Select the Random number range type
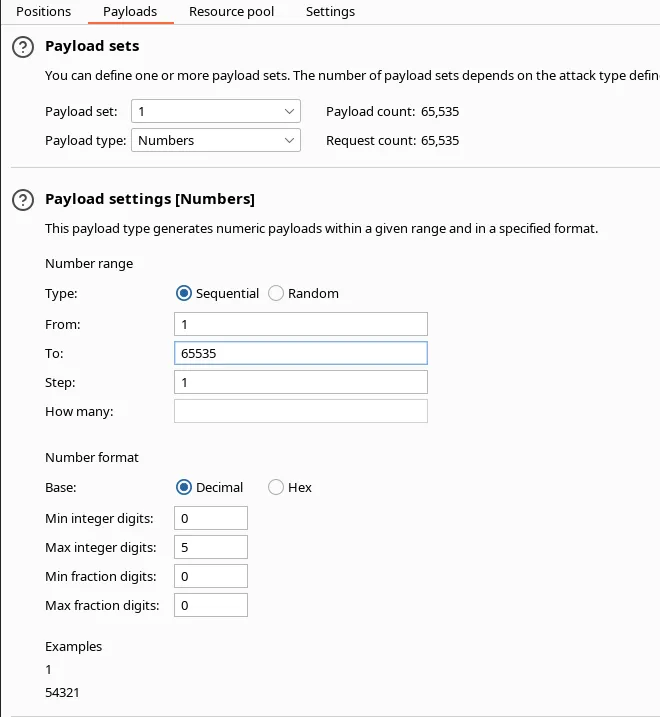 pos(276,294)
